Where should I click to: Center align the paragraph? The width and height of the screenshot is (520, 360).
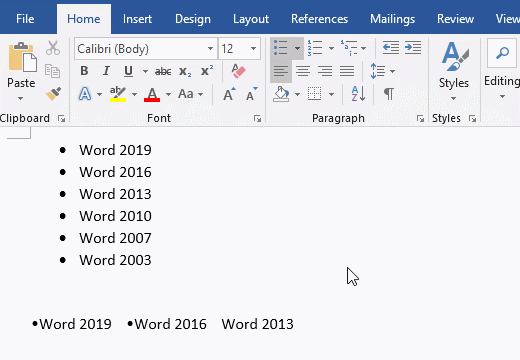coord(303,71)
